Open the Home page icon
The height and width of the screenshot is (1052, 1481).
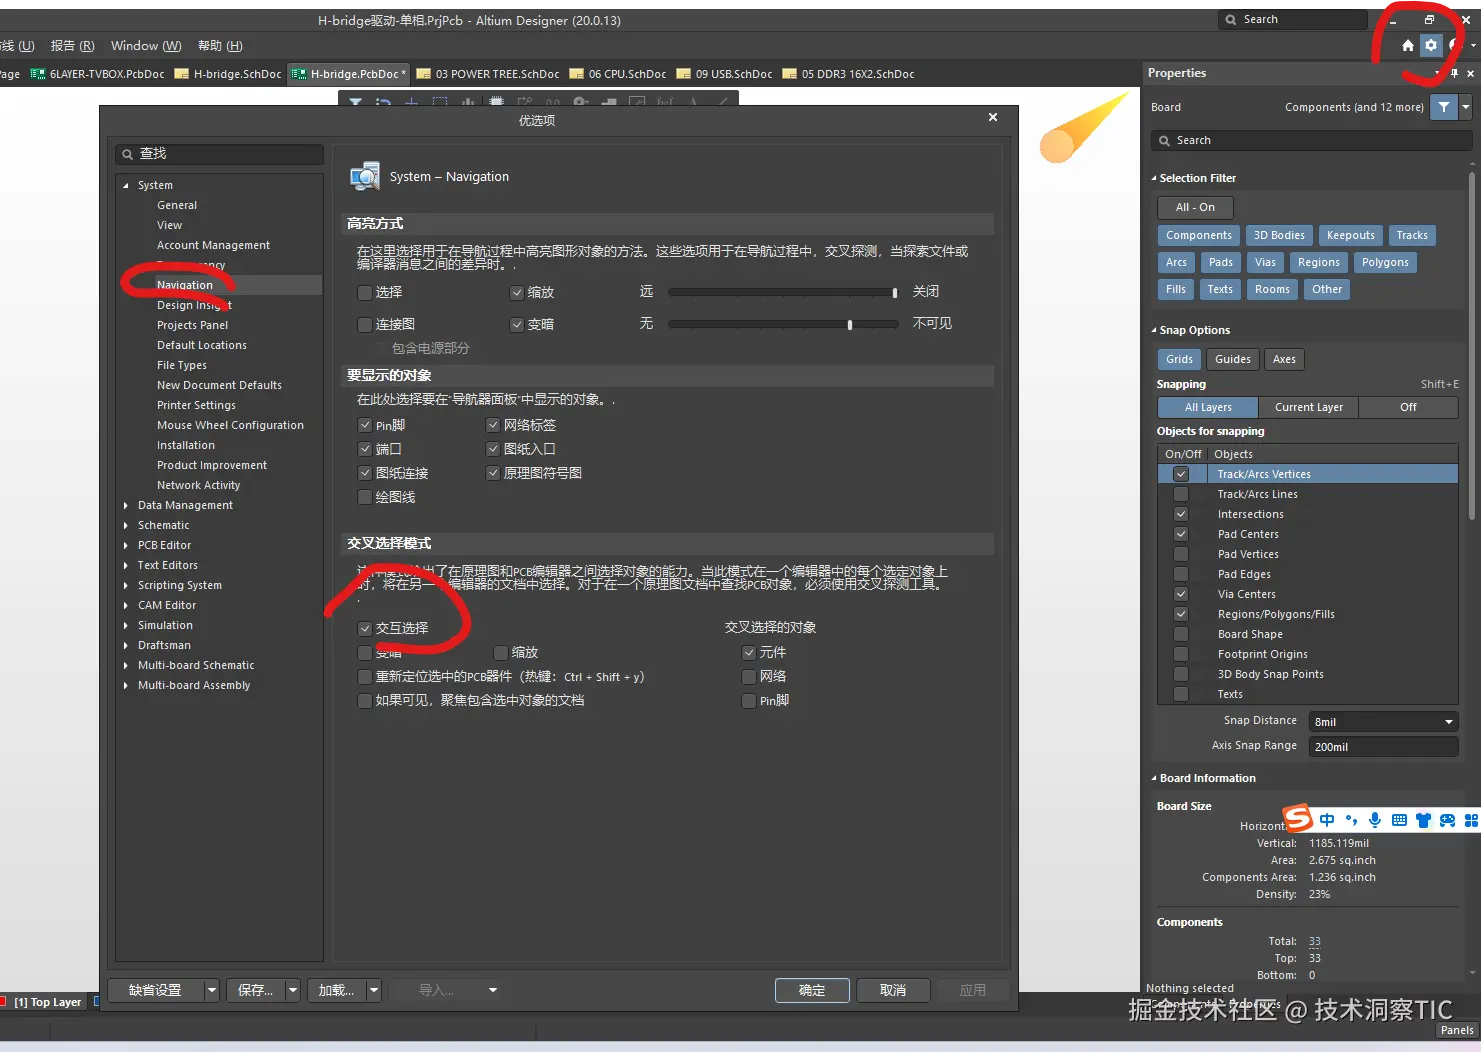[1408, 45]
